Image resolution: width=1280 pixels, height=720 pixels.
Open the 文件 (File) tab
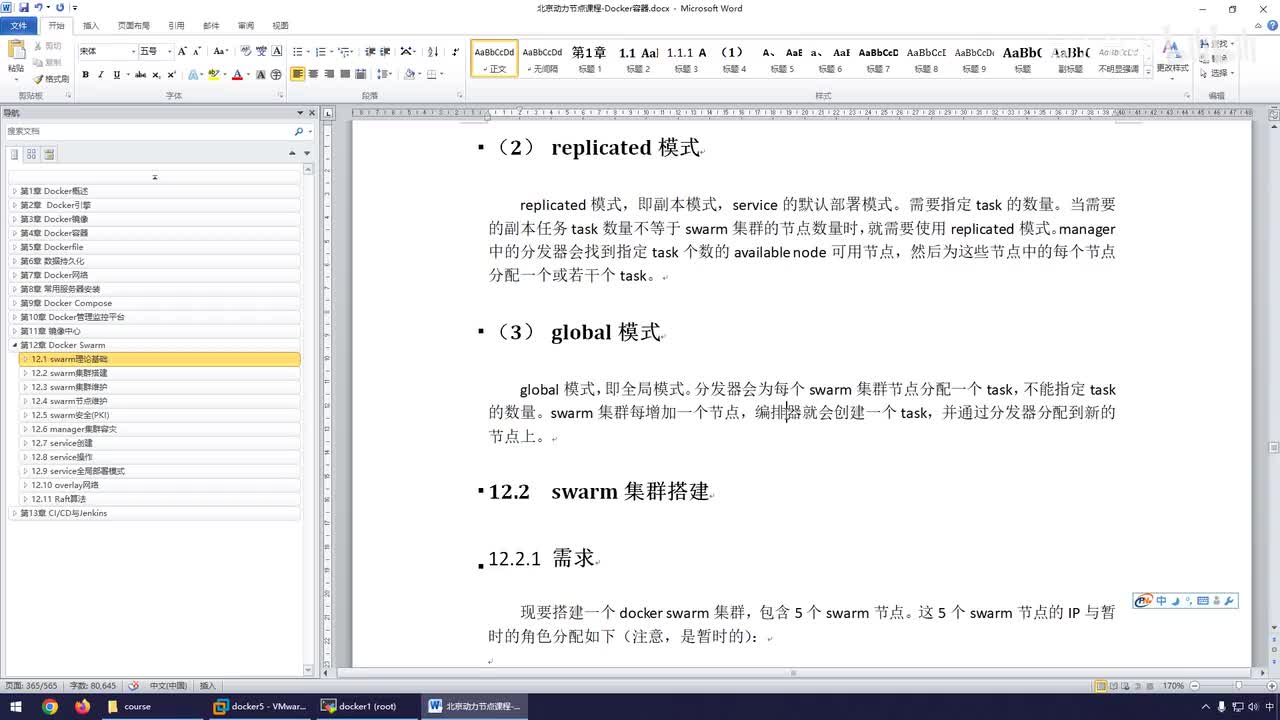tap(19, 25)
